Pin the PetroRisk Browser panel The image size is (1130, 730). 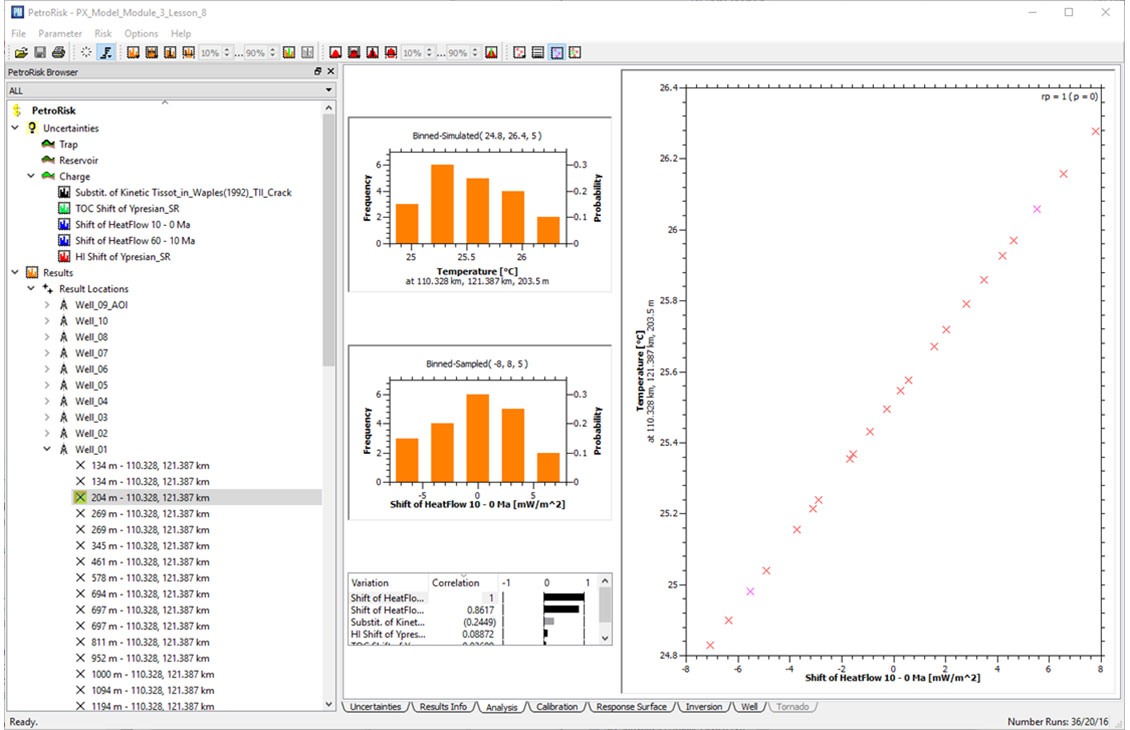(318, 72)
